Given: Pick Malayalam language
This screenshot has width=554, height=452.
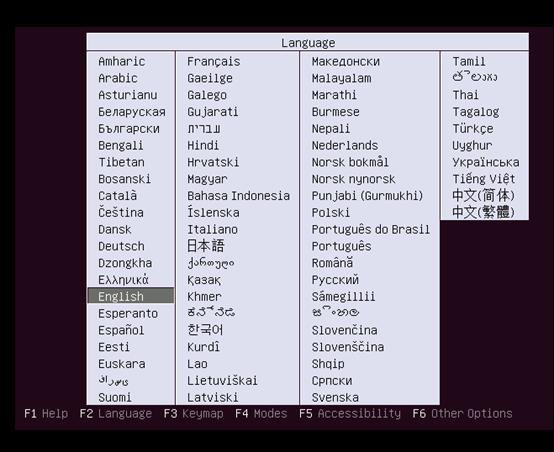Looking at the screenshot, I should [x=341, y=78].
